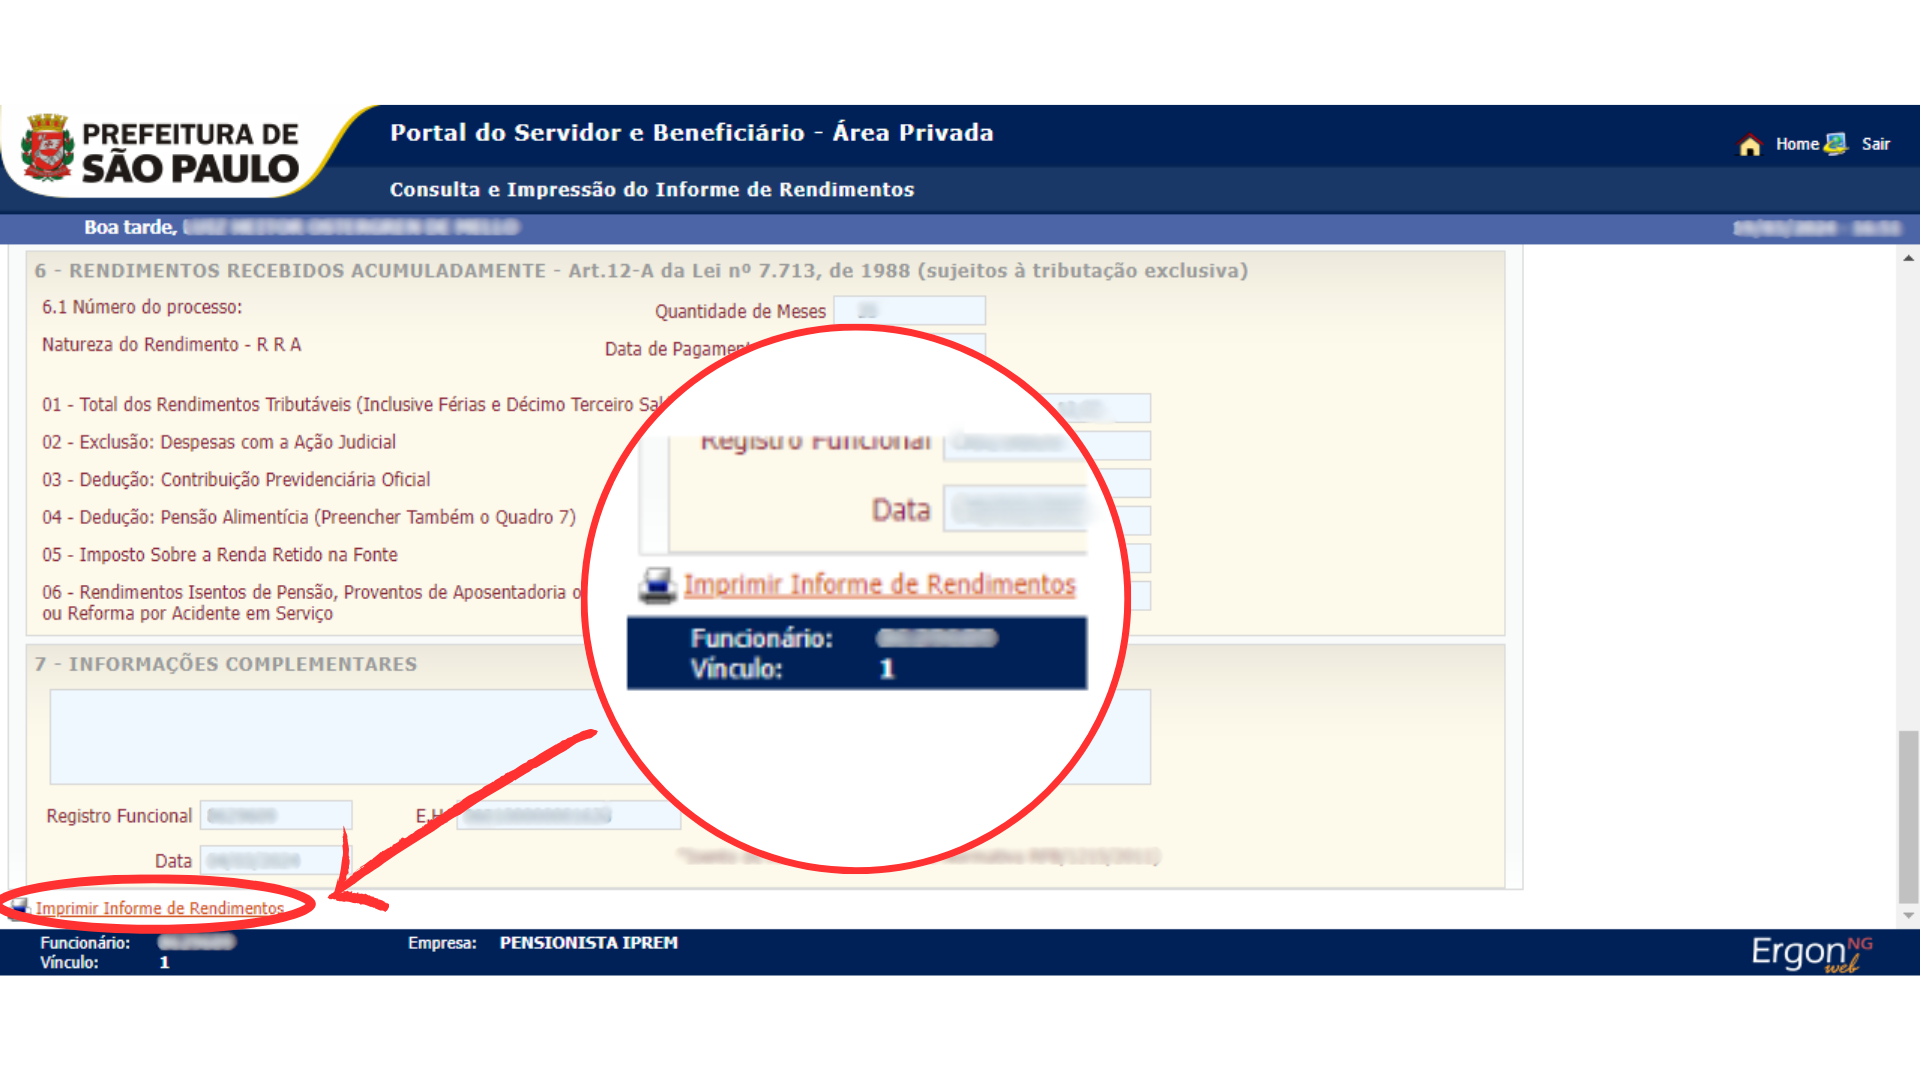Viewport: 1920px width, 1080px height.
Task: Open Imprimir Informe de Rendimentos link
Action: [x=160, y=908]
